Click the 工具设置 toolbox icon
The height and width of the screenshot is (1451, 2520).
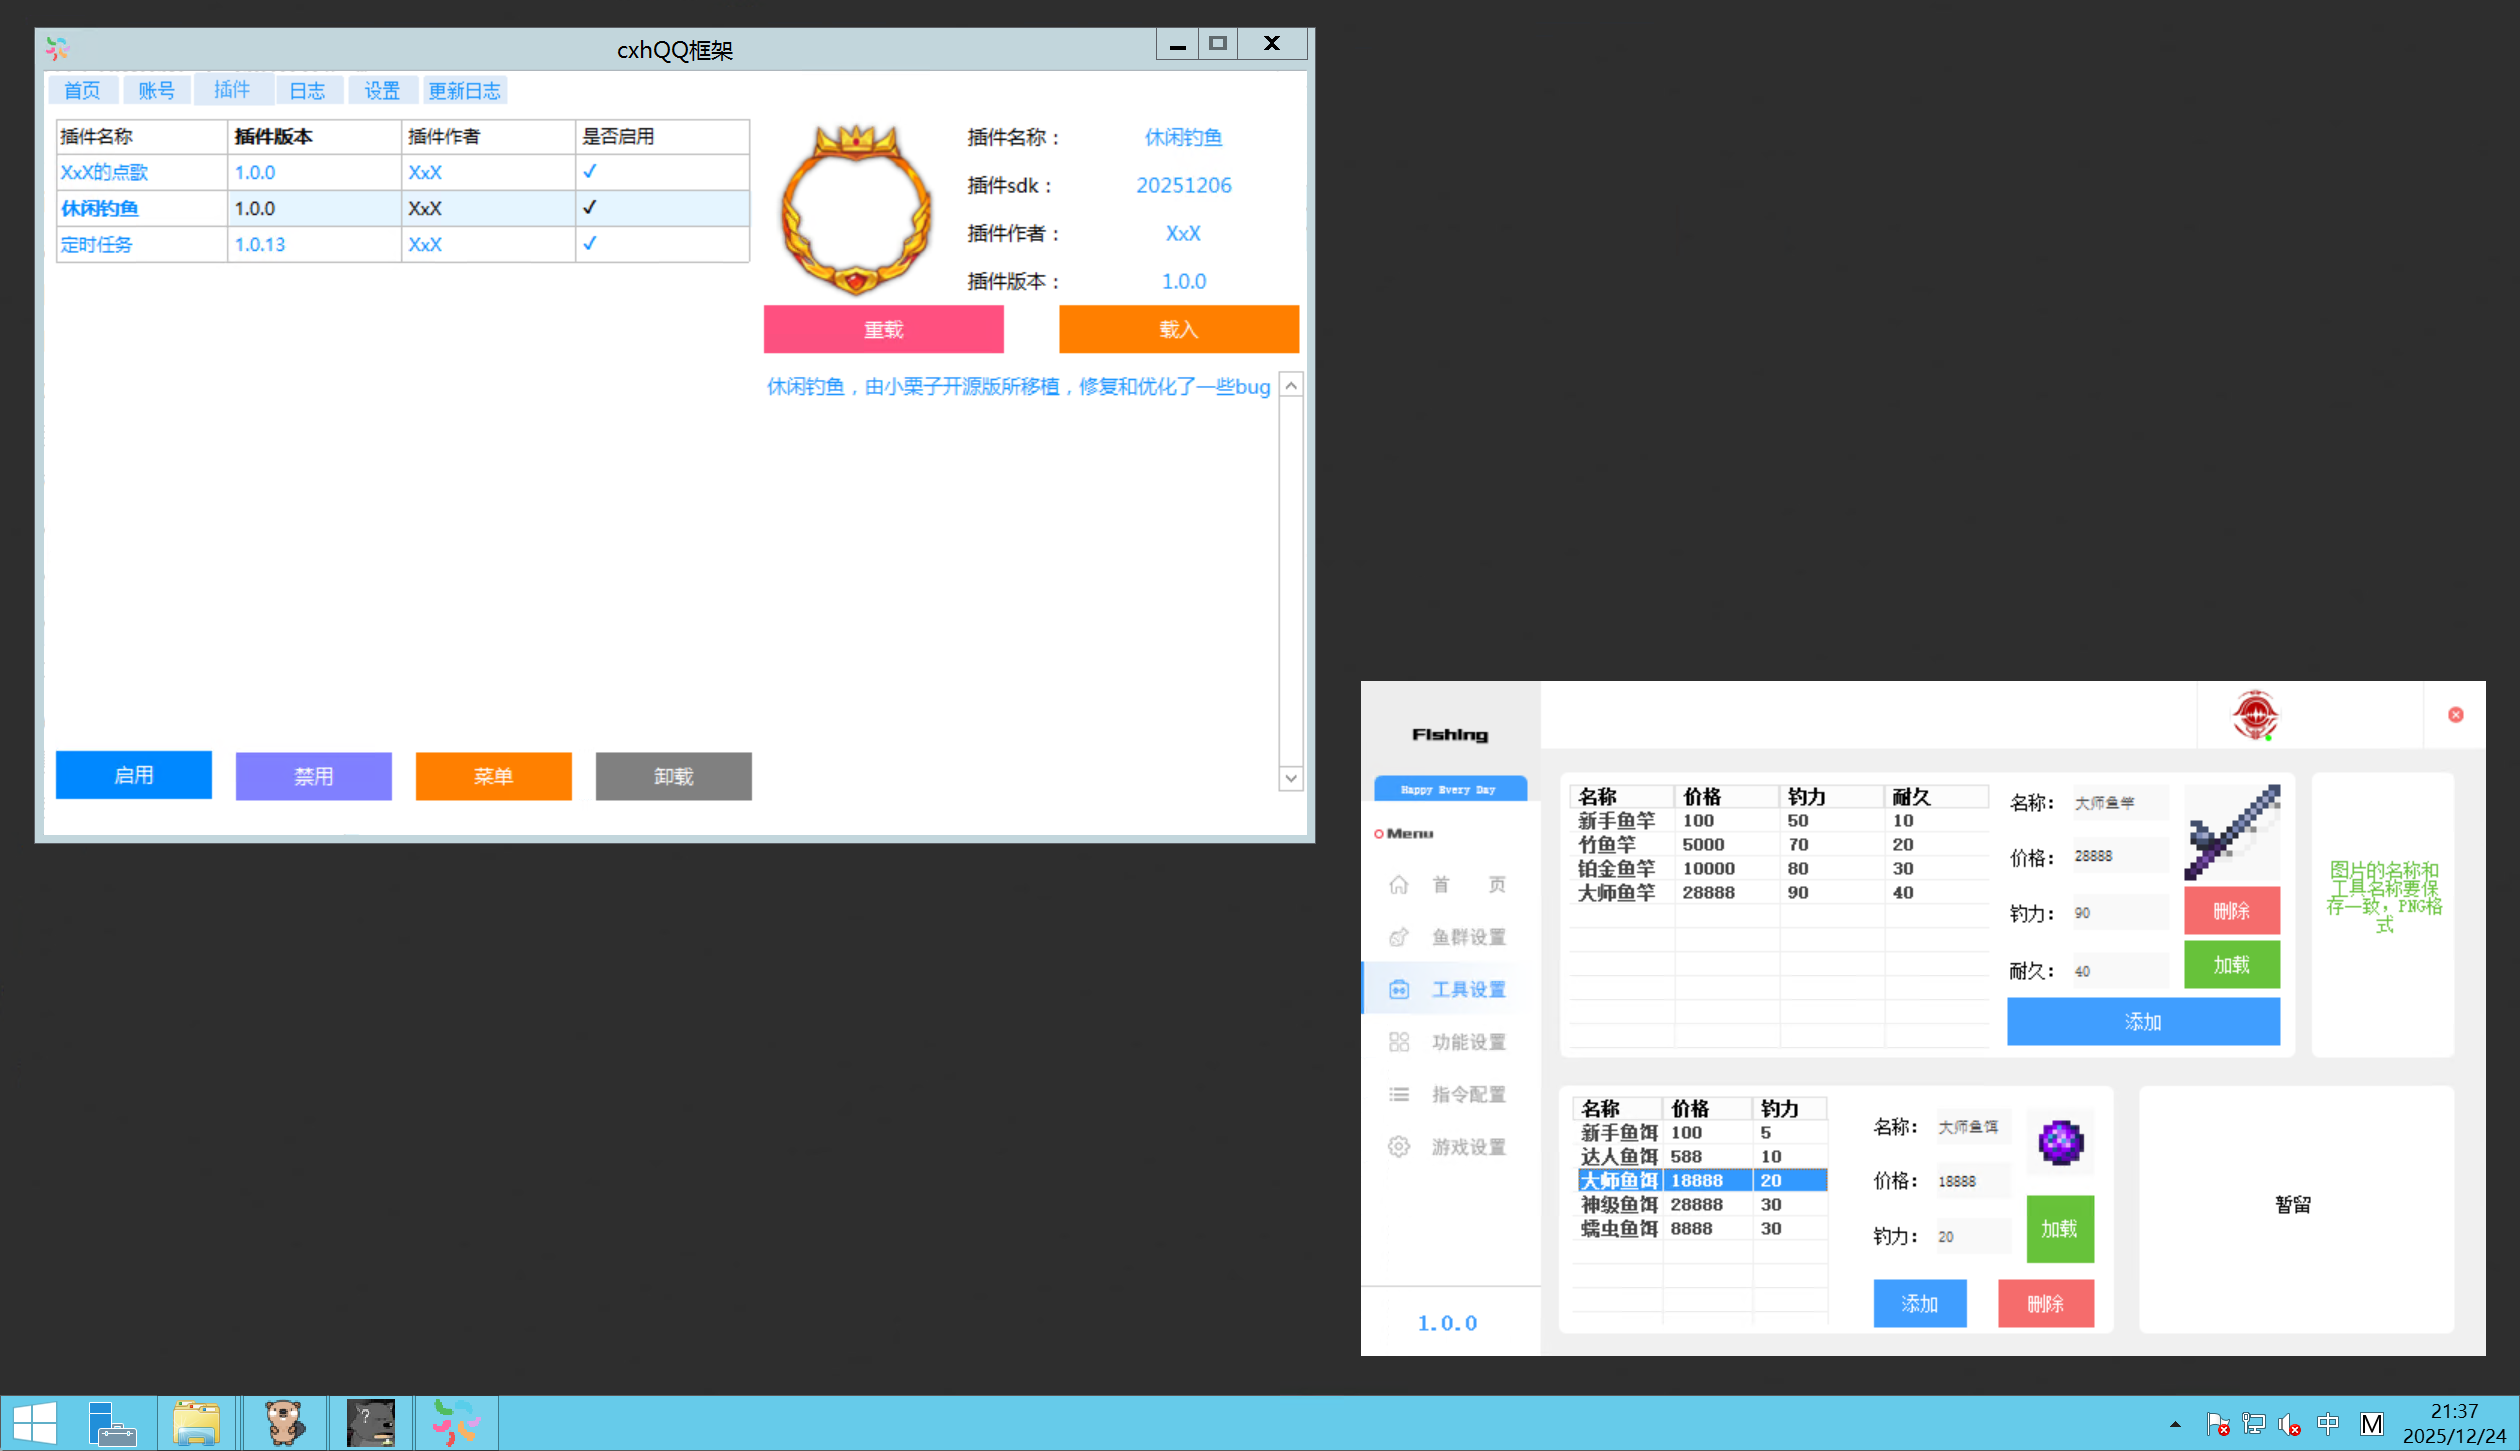tap(1399, 989)
